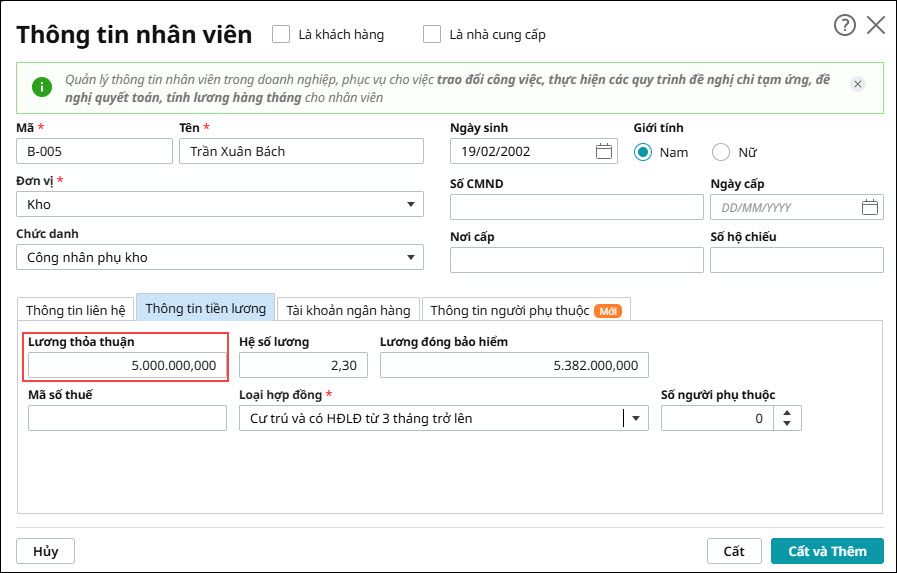897x573 pixels.
Task: Expand the Chức danh dropdown
Action: 410,258
